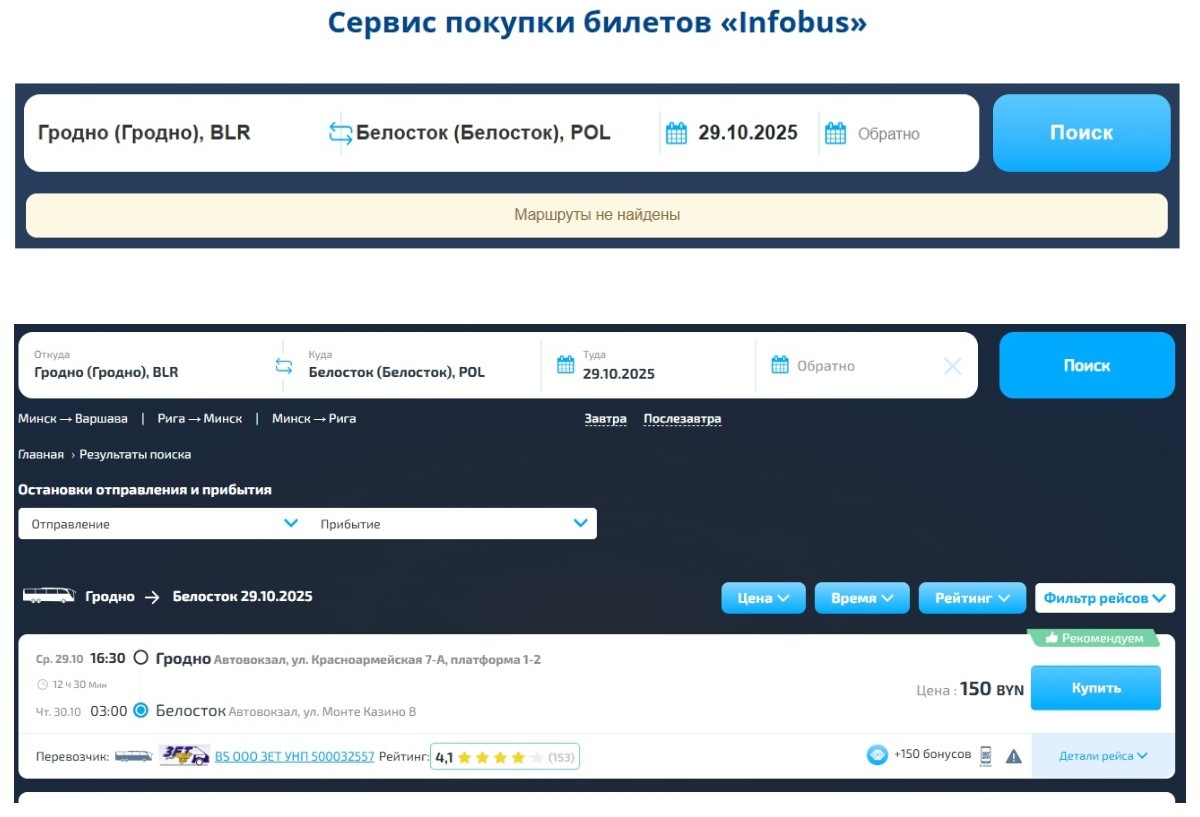The height and width of the screenshot is (817, 1200).
Task: Select the Белосток arrival stop radio button
Action: pyautogui.click(x=141, y=711)
